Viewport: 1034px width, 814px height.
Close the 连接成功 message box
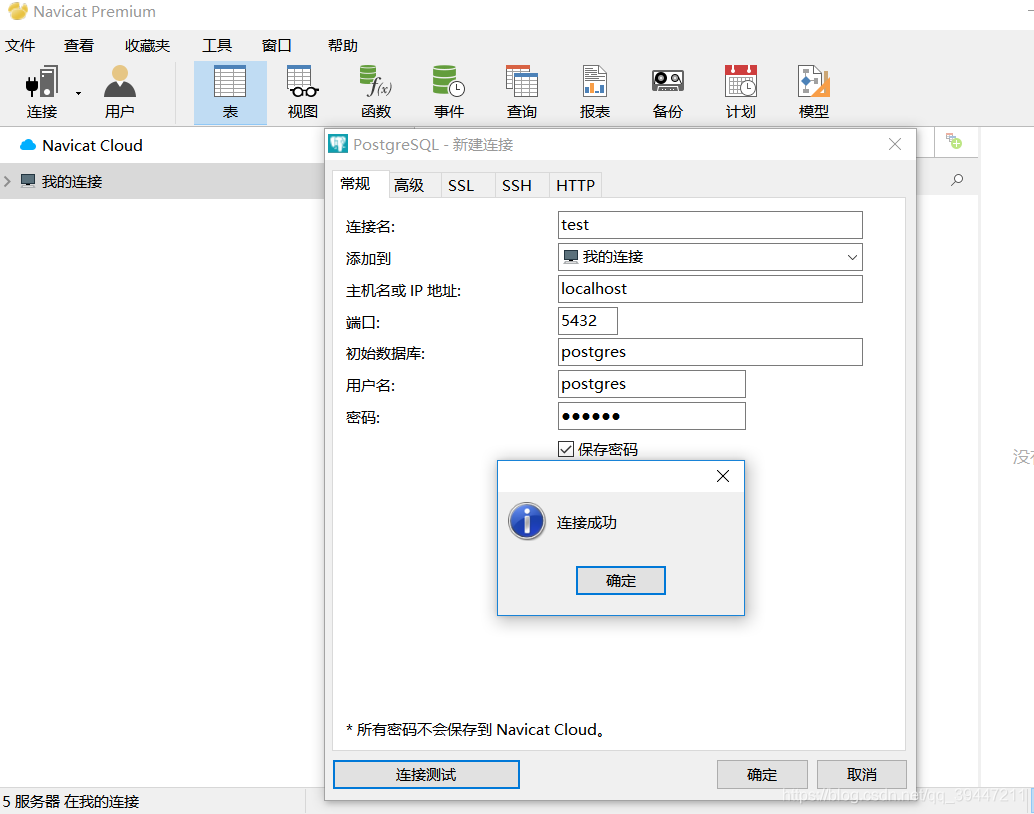tap(723, 476)
